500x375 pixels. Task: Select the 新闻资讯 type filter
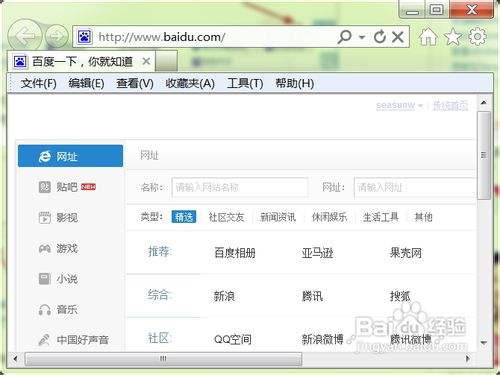[278, 217]
